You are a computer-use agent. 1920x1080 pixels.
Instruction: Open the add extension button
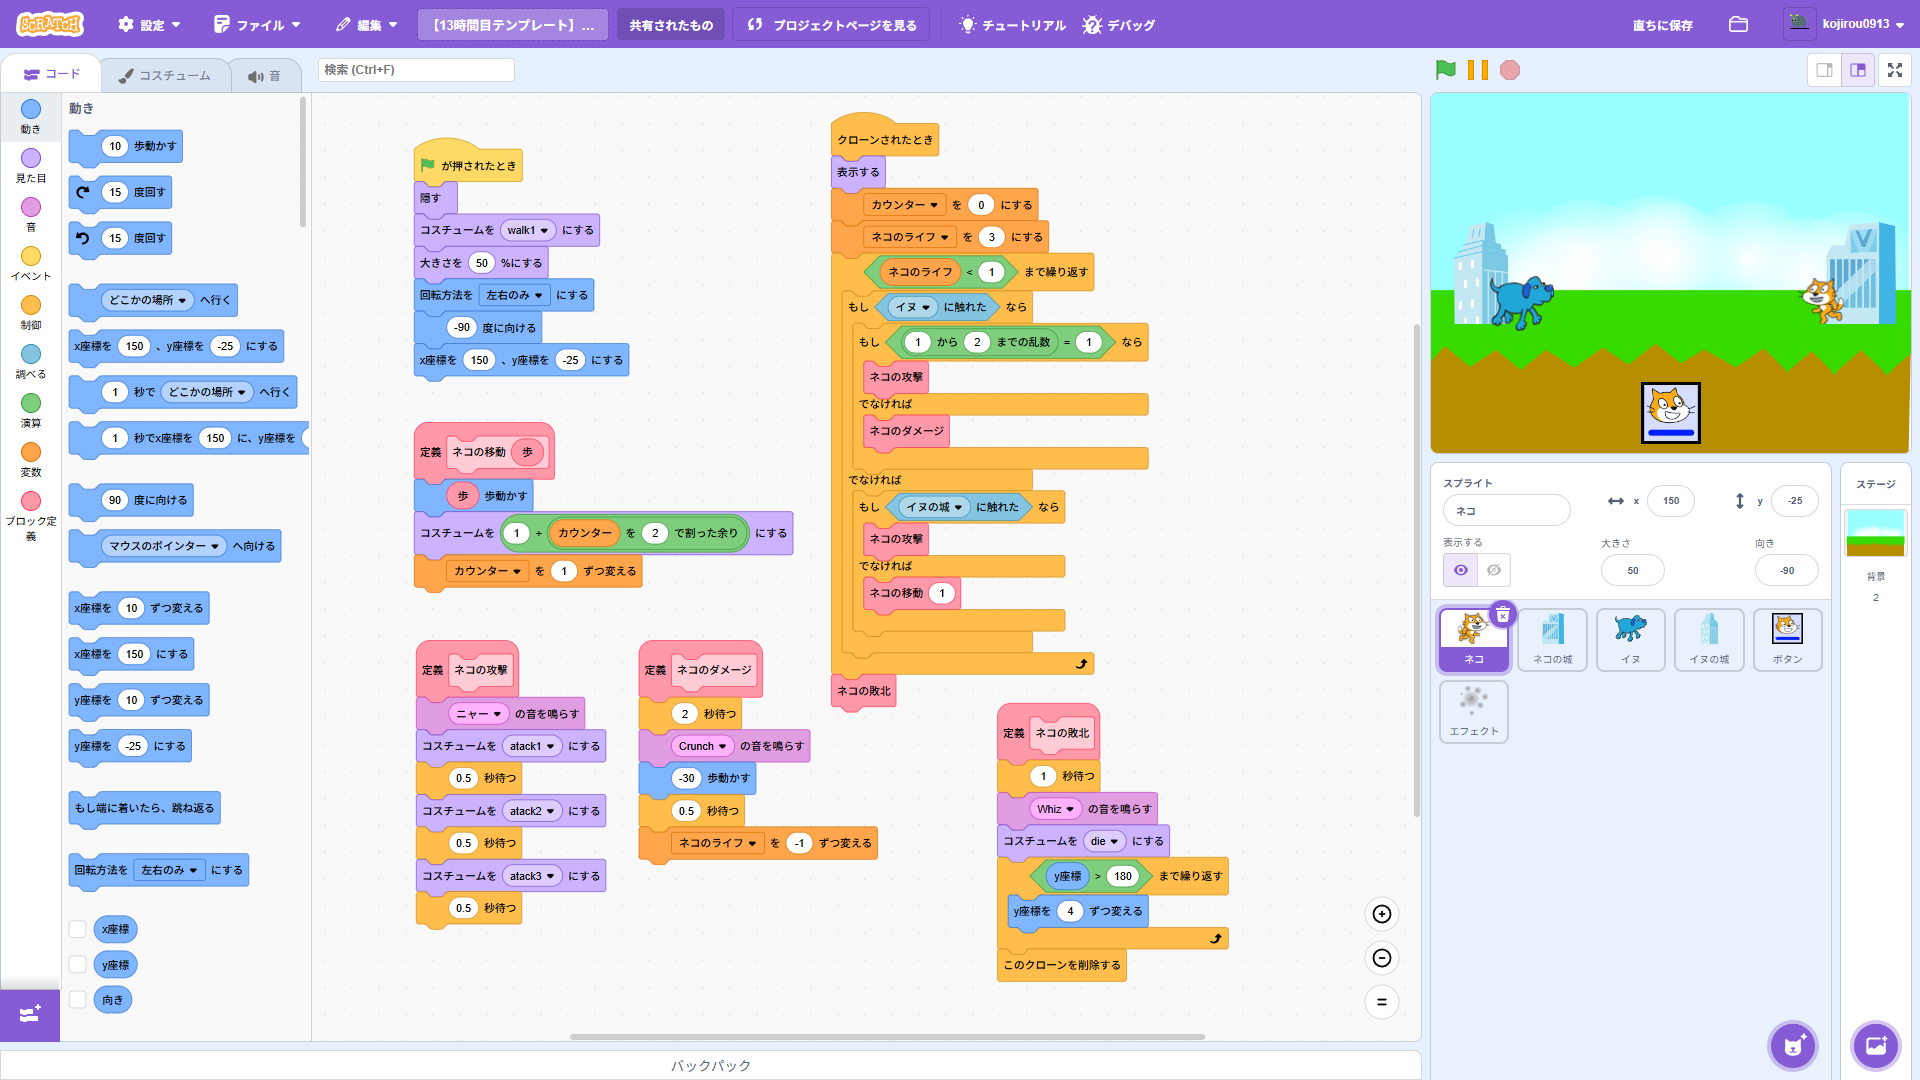pos(30,1014)
